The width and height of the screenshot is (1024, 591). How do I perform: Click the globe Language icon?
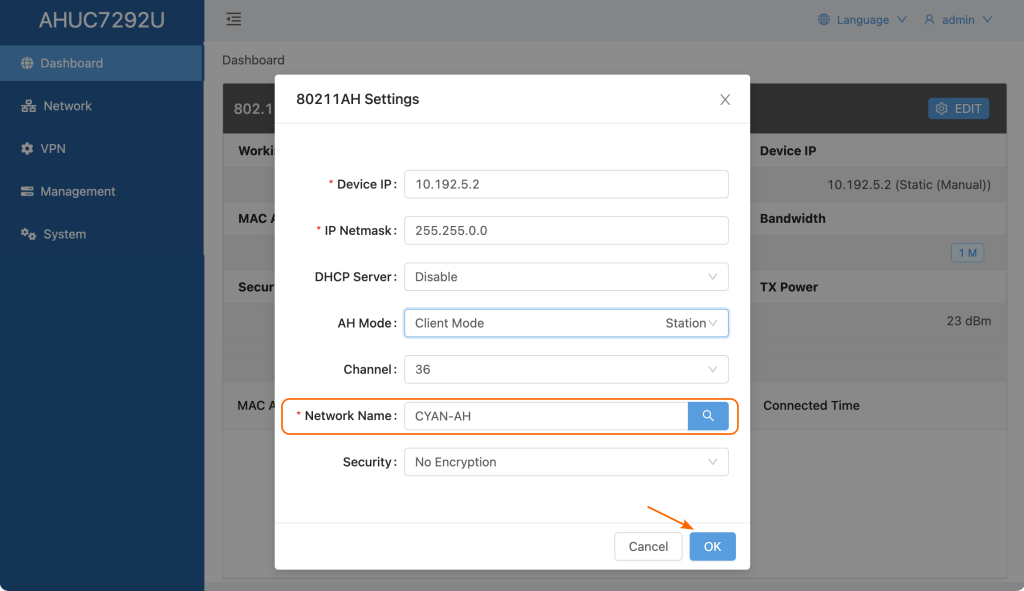(x=824, y=20)
